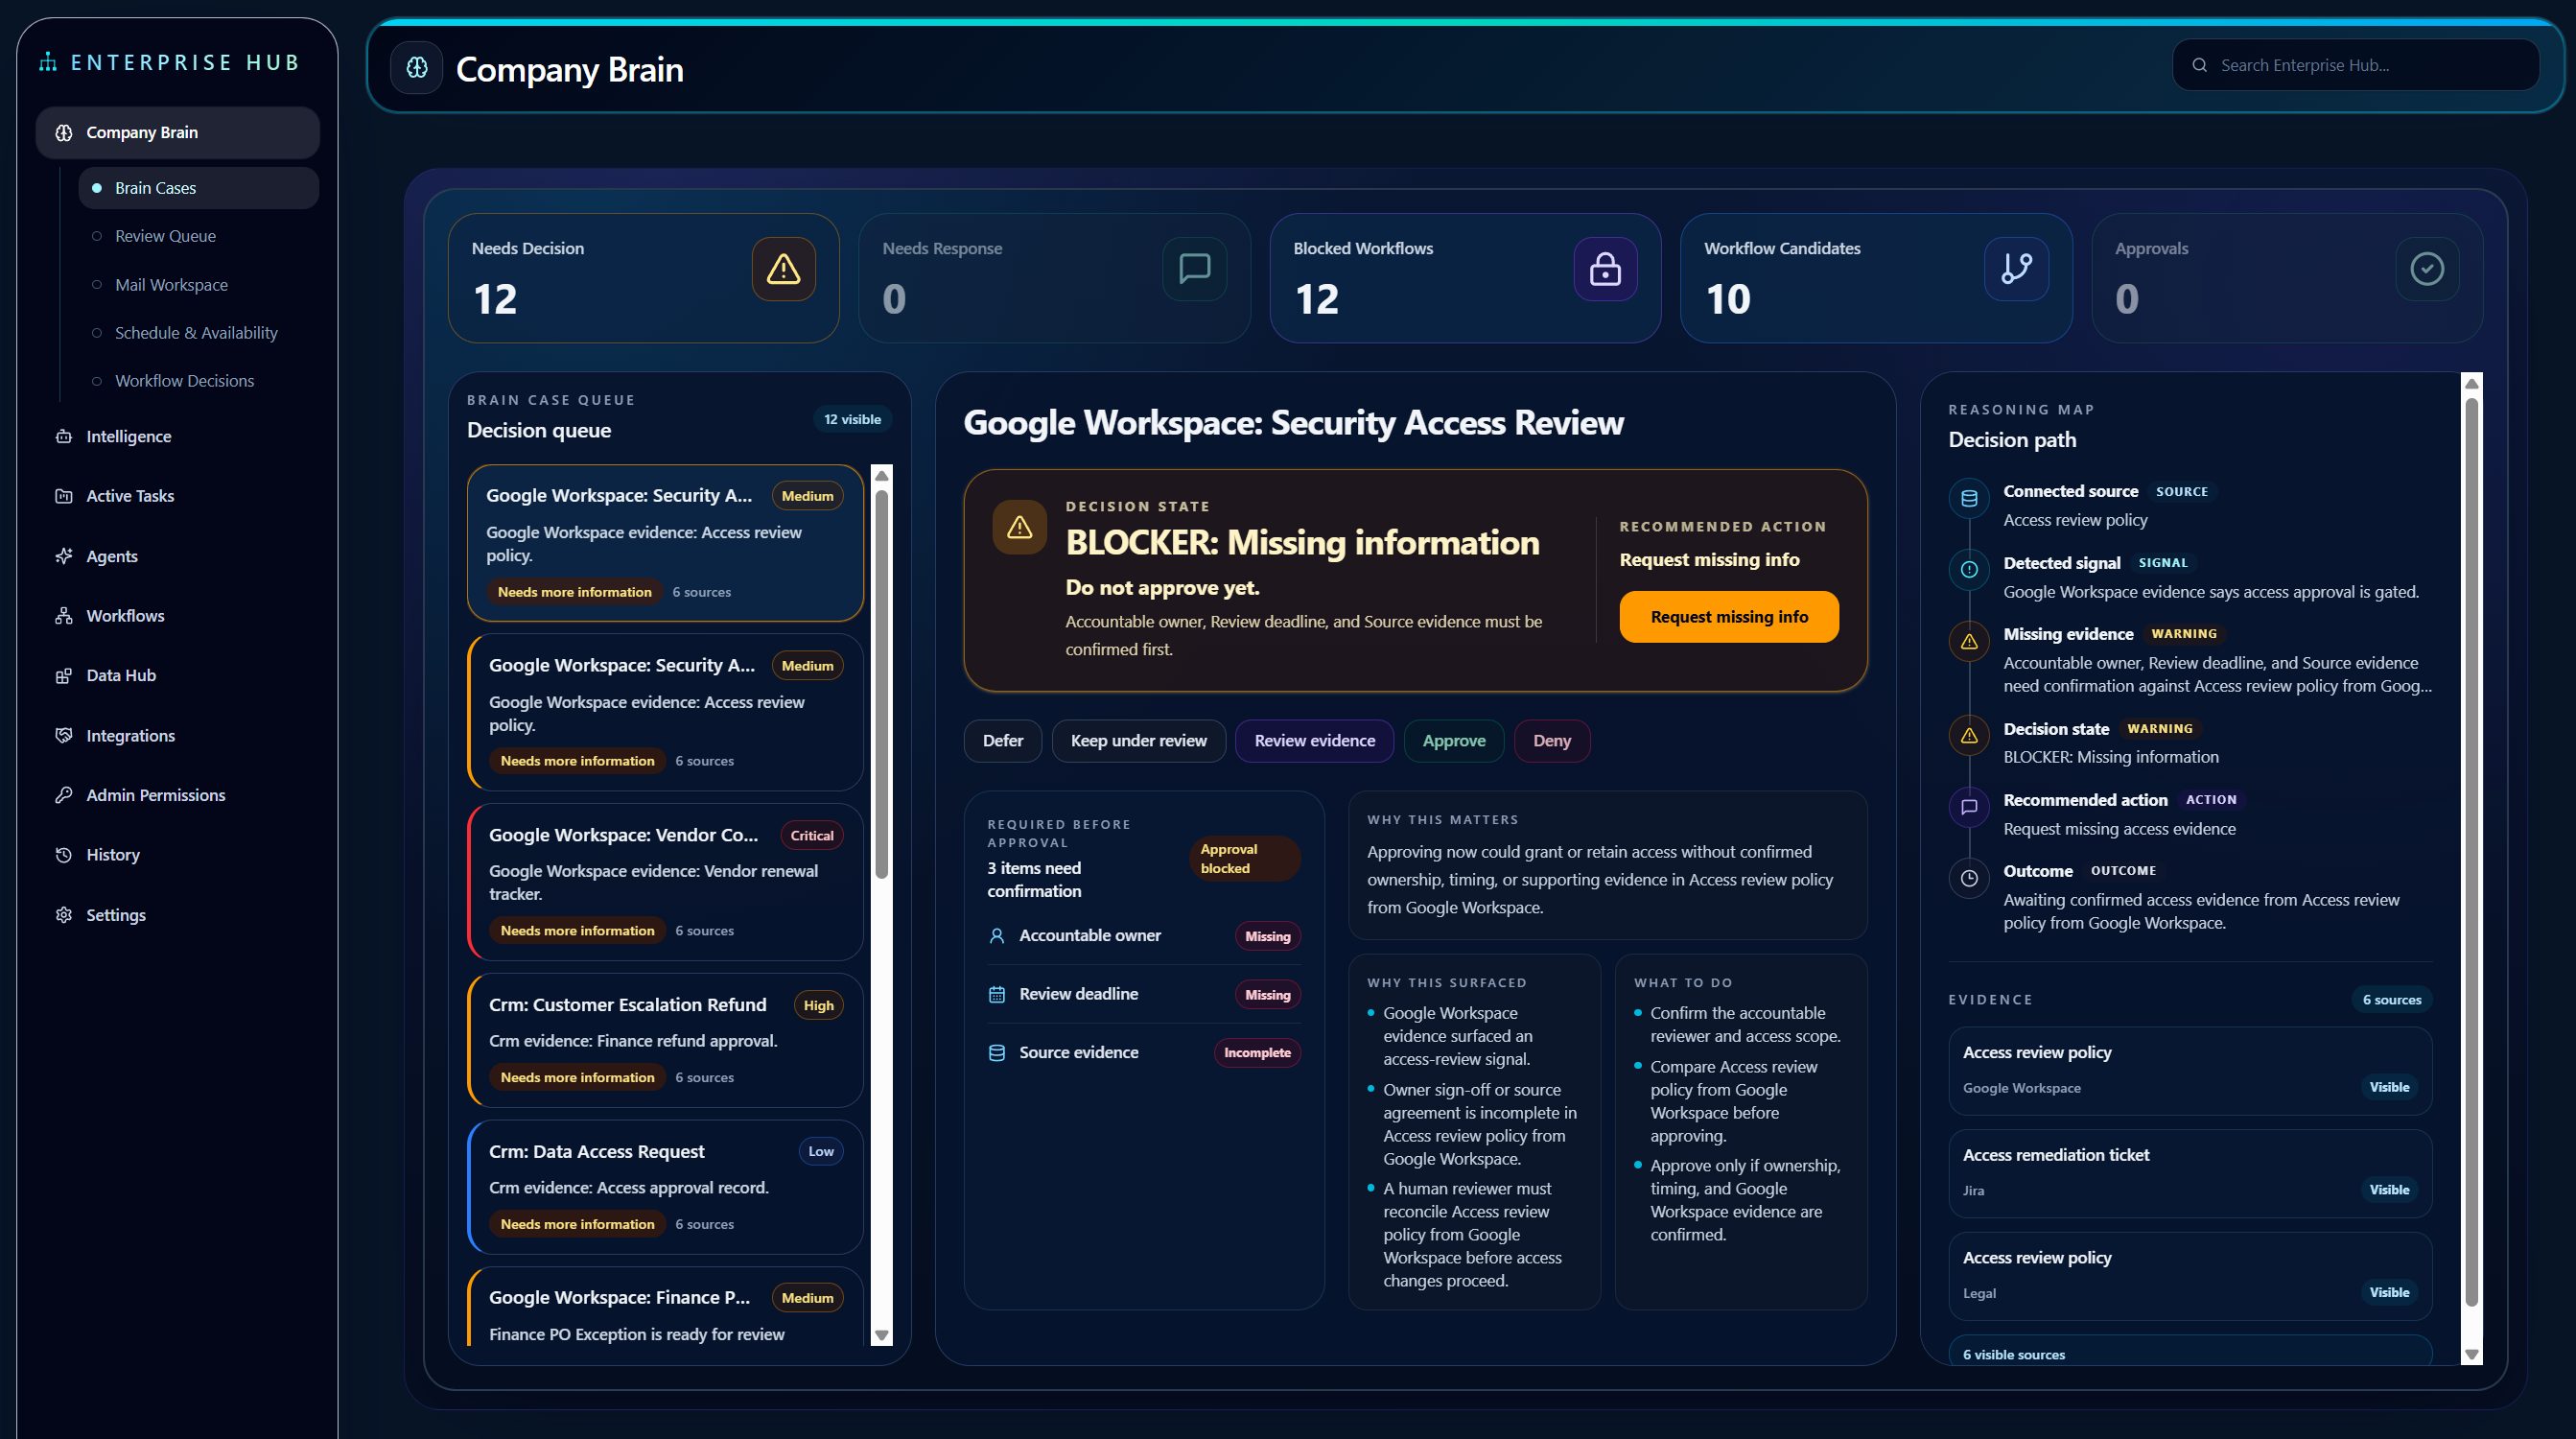The width and height of the screenshot is (2576, 1439).
Task: Click the Recommended action node icon
Action: click(x=1969, y=807)
